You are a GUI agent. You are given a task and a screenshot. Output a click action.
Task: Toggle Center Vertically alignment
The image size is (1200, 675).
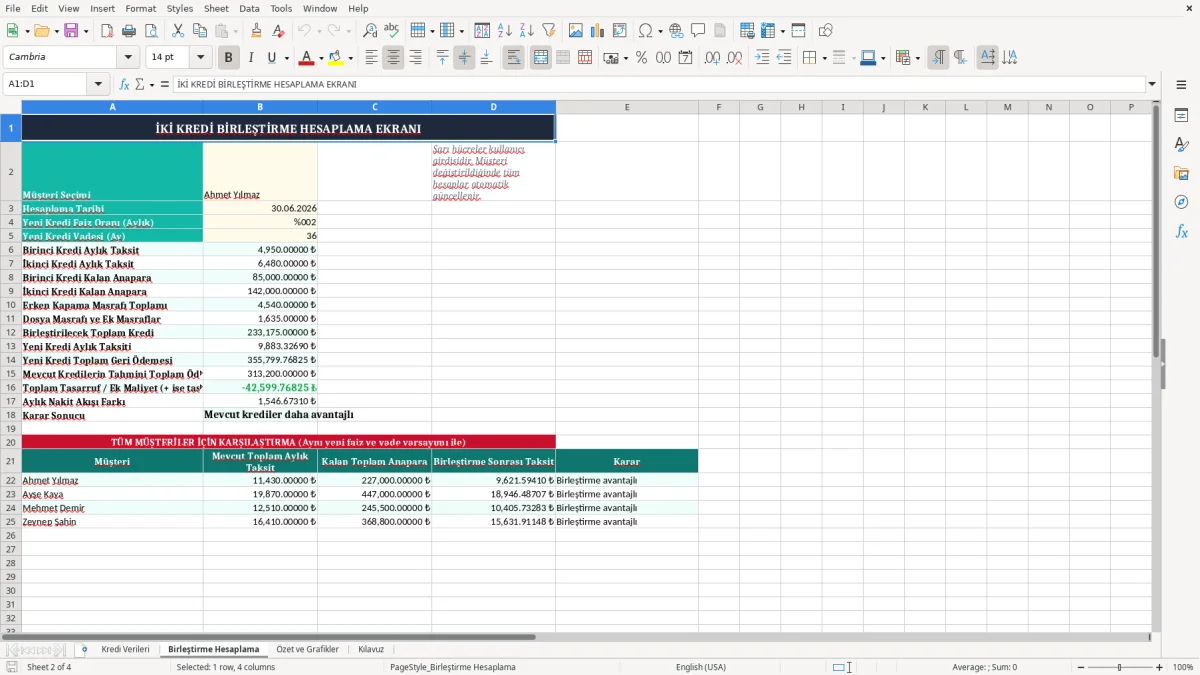464,58
